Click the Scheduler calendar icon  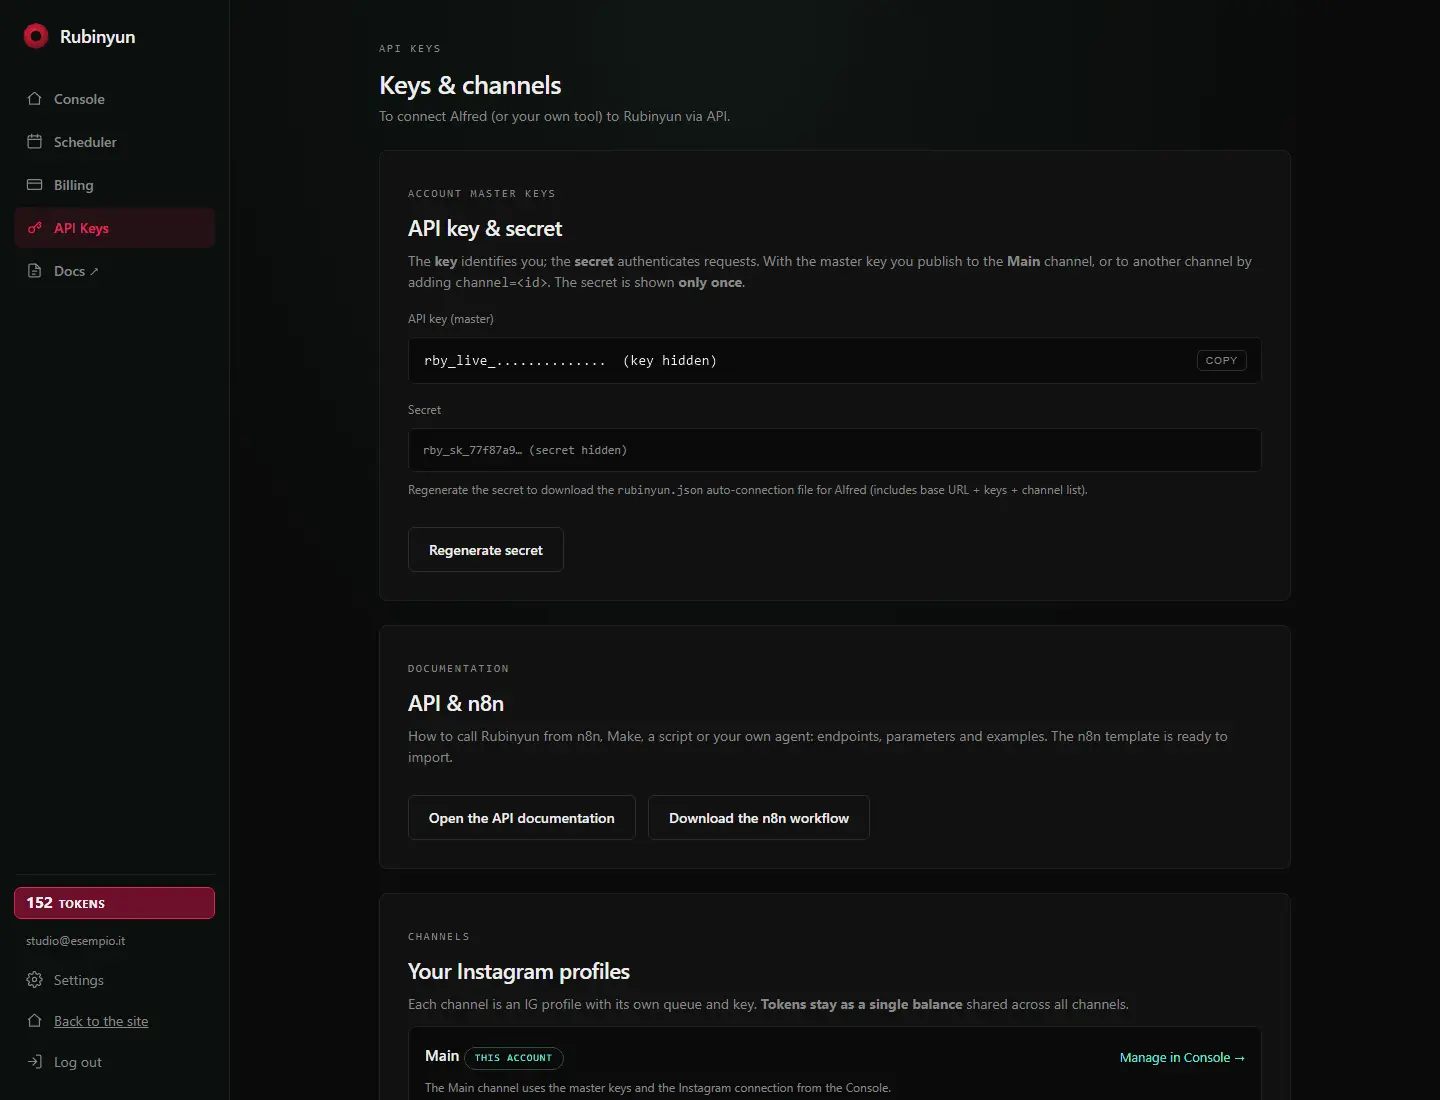click(x=35, y=142)
